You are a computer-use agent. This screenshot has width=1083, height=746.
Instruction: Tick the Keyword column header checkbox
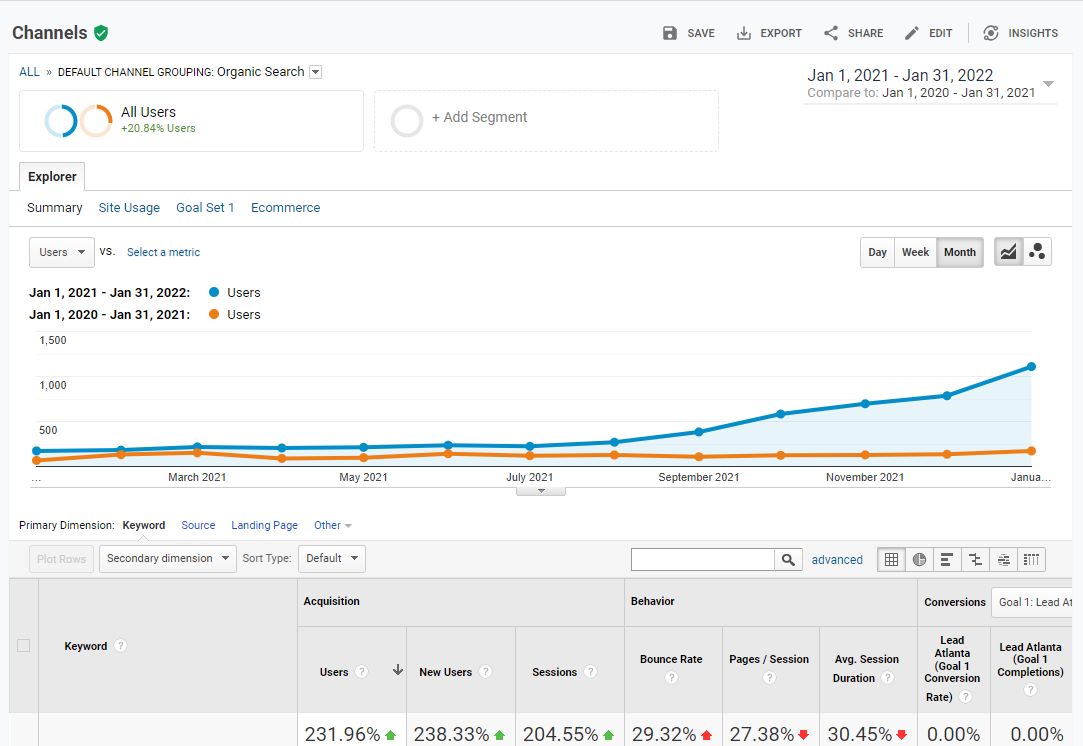tap(24, 646)
